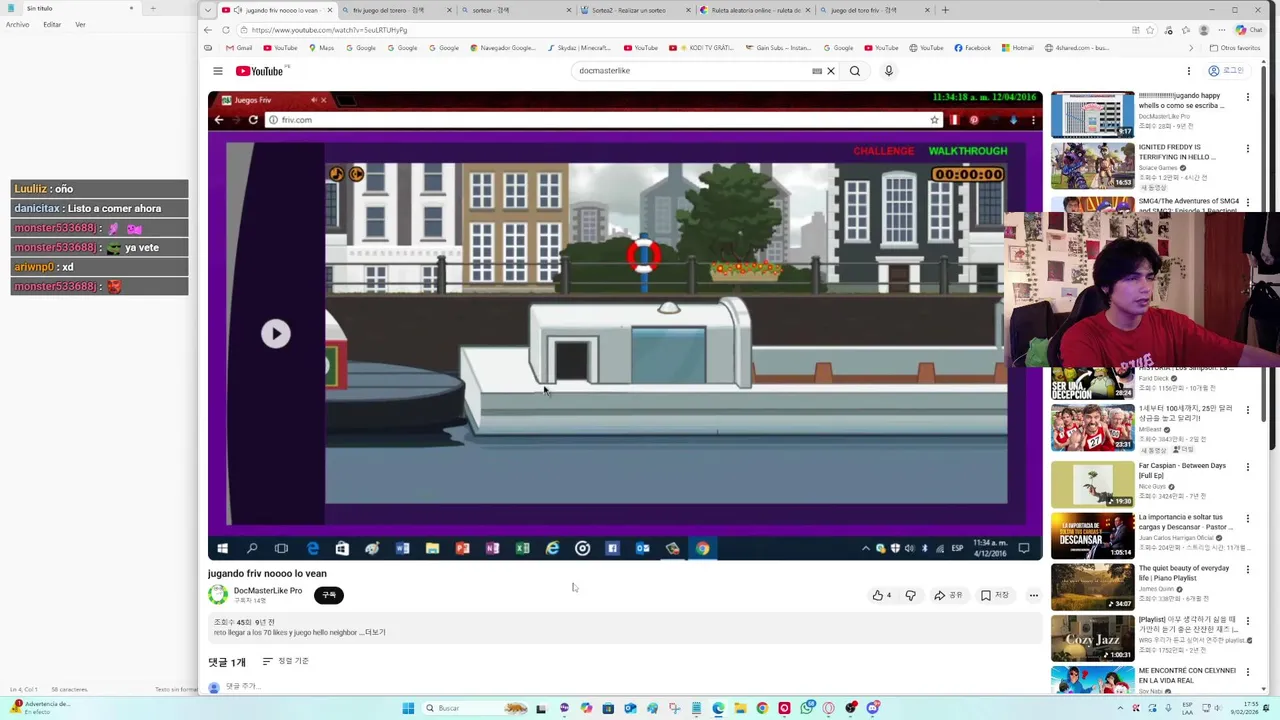Viewport: 1280px width, 720px height.
Task: Open the 'ME ENCONTRÉ CON CELYNNEI' video title
Action: pyautogui.click(x=1187, y=675)
